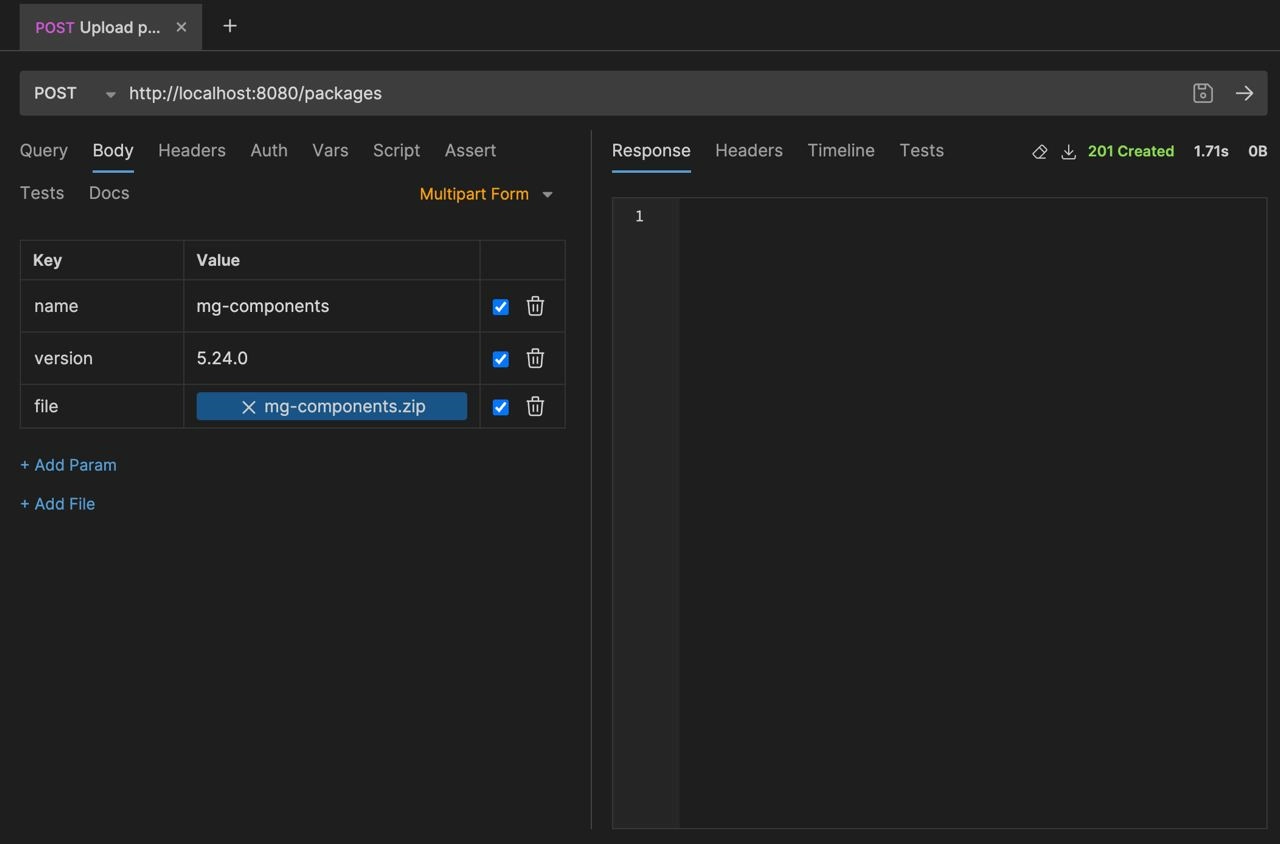Image resolution: width=1280 pixels, height=844 pixels.
Task: Open the response Headers tab
Action: pos(749,150)
